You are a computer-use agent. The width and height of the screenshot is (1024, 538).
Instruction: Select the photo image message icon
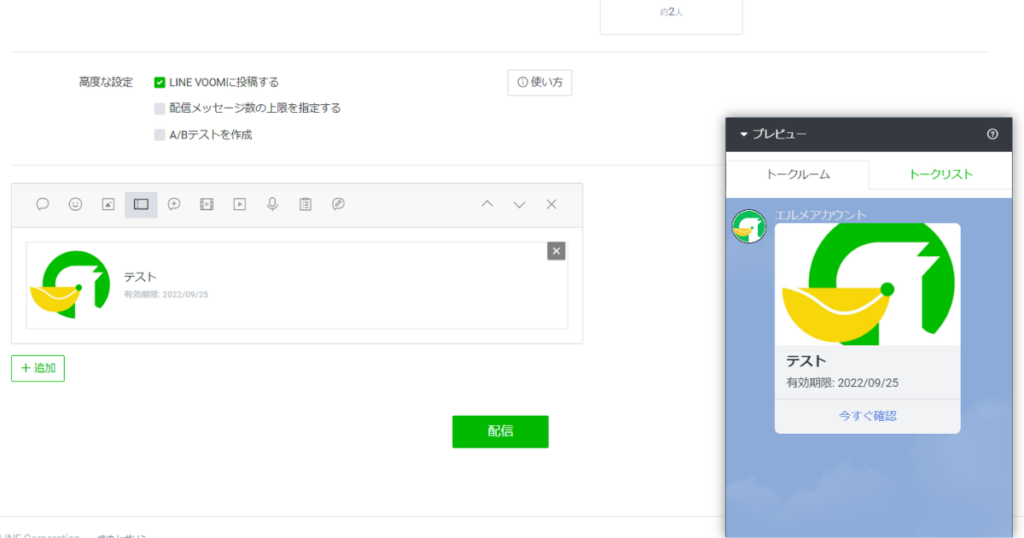(x=108, y=204)
